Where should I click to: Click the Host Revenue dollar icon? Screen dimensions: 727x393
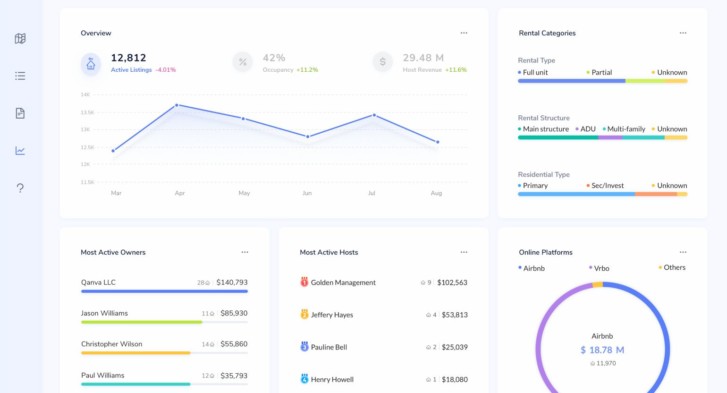tap(383, 62)
